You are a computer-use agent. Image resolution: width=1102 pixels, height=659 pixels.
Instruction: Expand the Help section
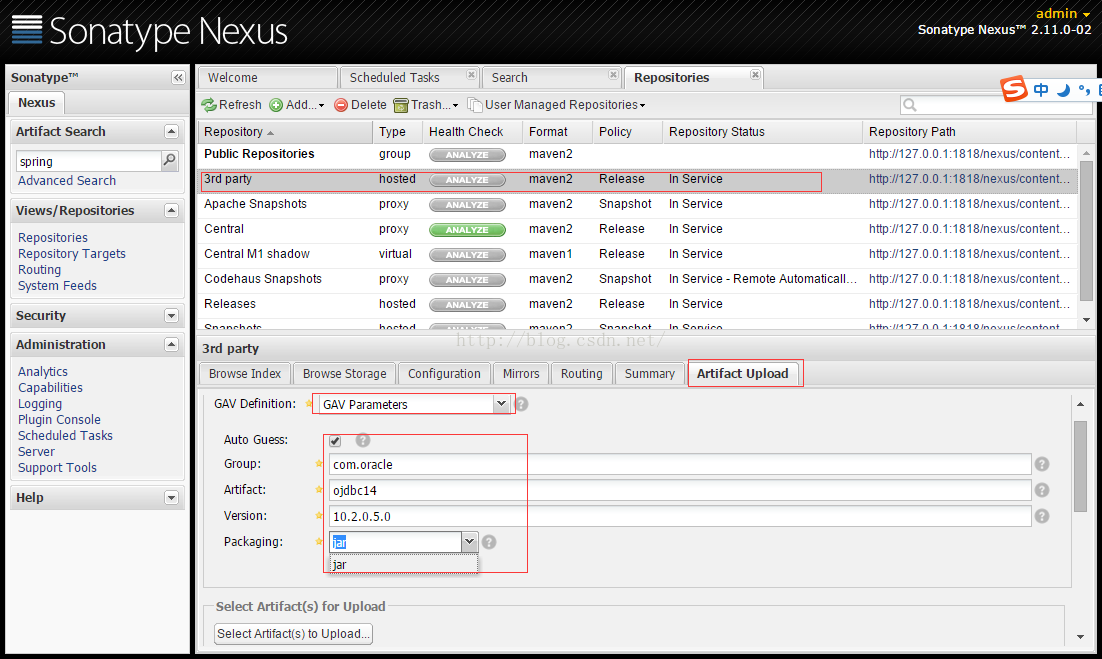pyautogui.click(x=171, y=497)
